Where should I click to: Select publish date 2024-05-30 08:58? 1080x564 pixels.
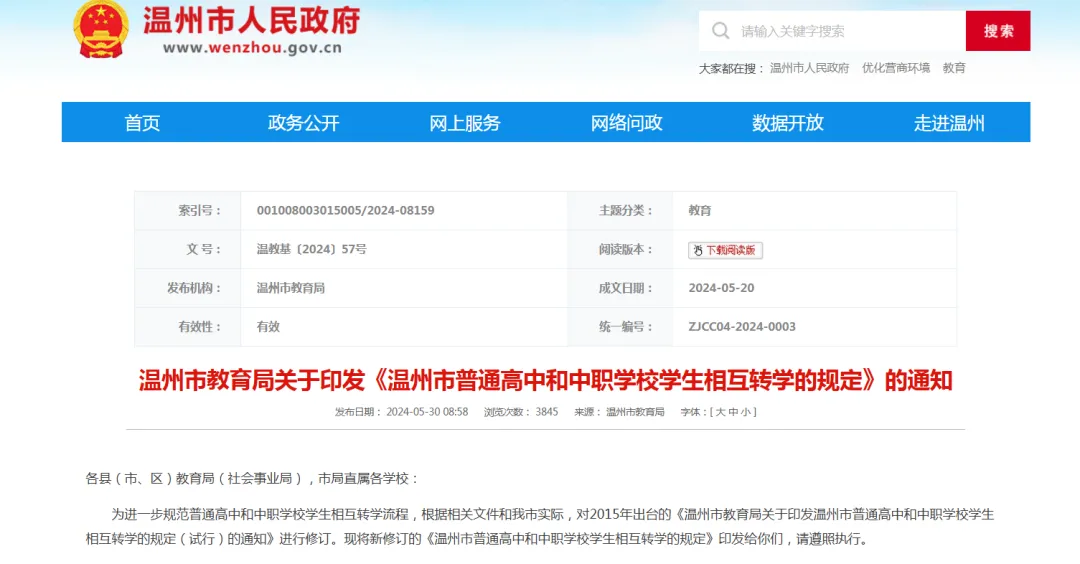(x=427, y=412)
